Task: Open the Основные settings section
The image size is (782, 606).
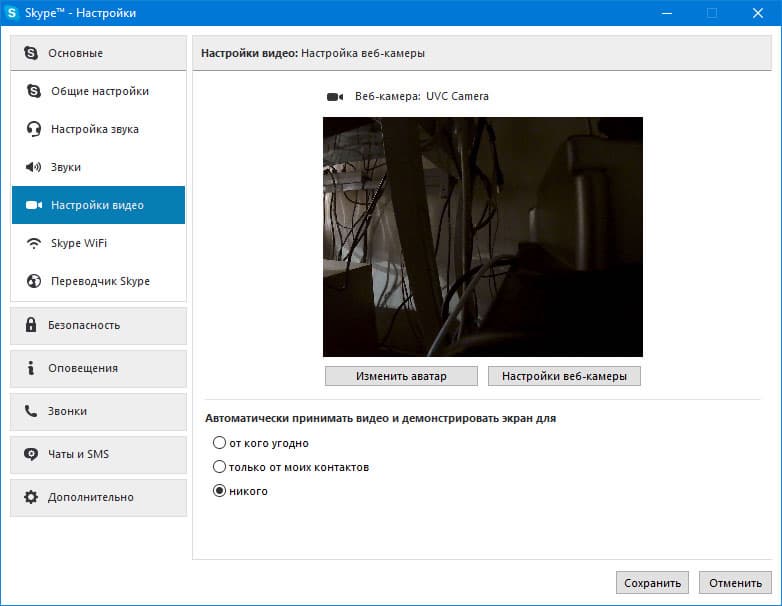Action: pyautogui.click(x=98, y=53)
